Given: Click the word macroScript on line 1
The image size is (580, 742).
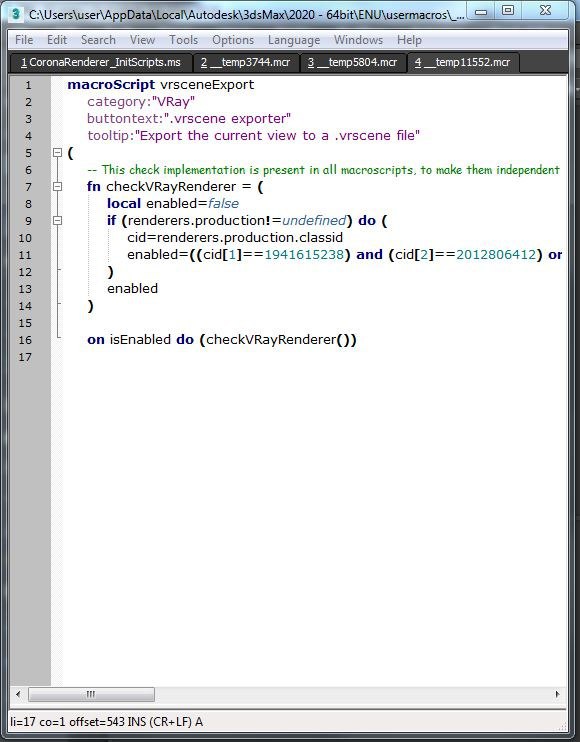Looking at the screenshot, I should 111,85.
